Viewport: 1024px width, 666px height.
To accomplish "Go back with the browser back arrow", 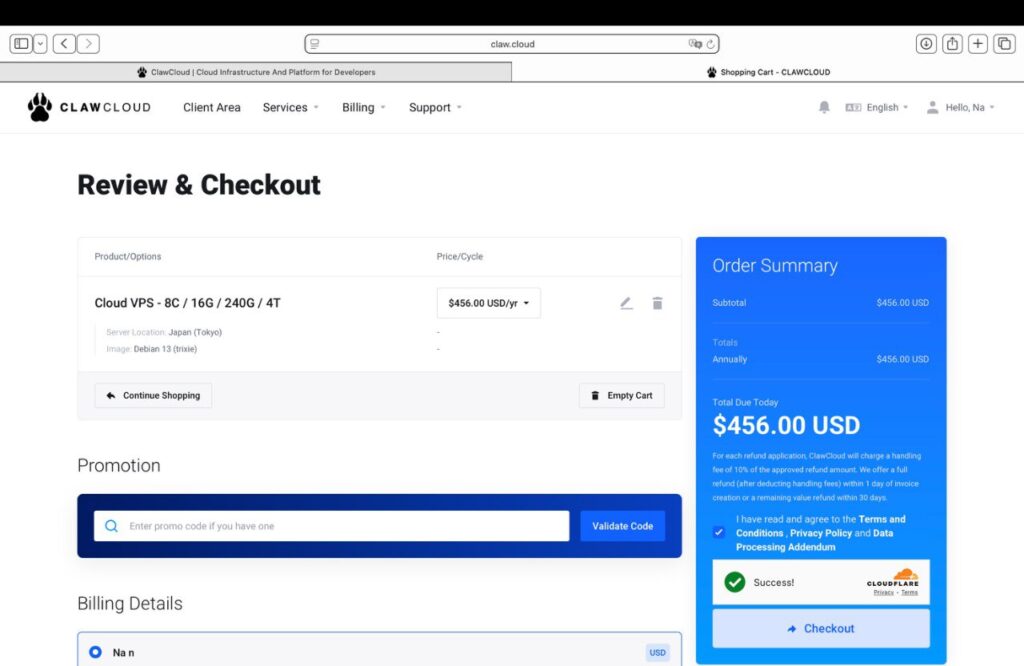I will (x=65, y=44).
